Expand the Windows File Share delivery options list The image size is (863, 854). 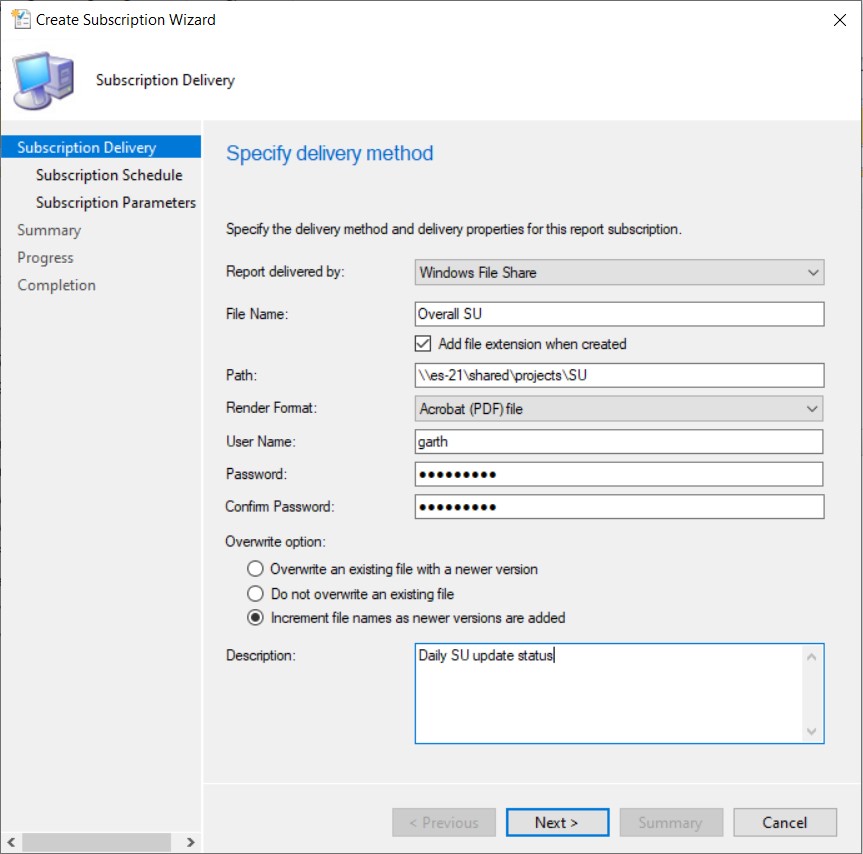point(812,272)
